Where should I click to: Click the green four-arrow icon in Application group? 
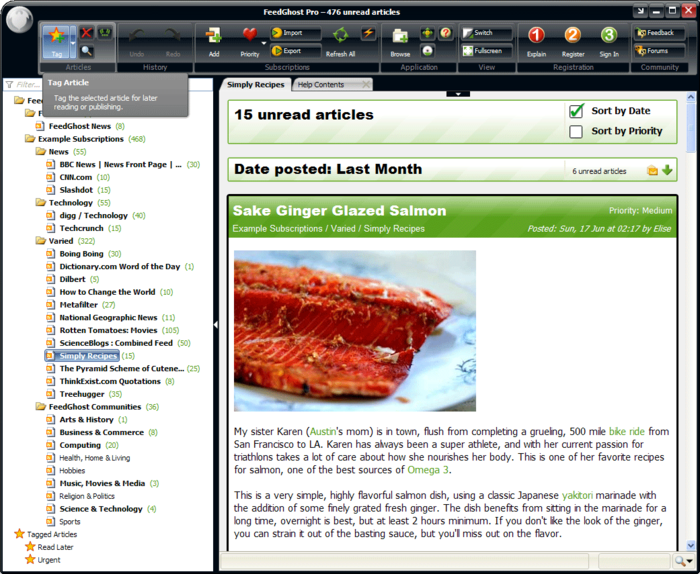[427, 33]
